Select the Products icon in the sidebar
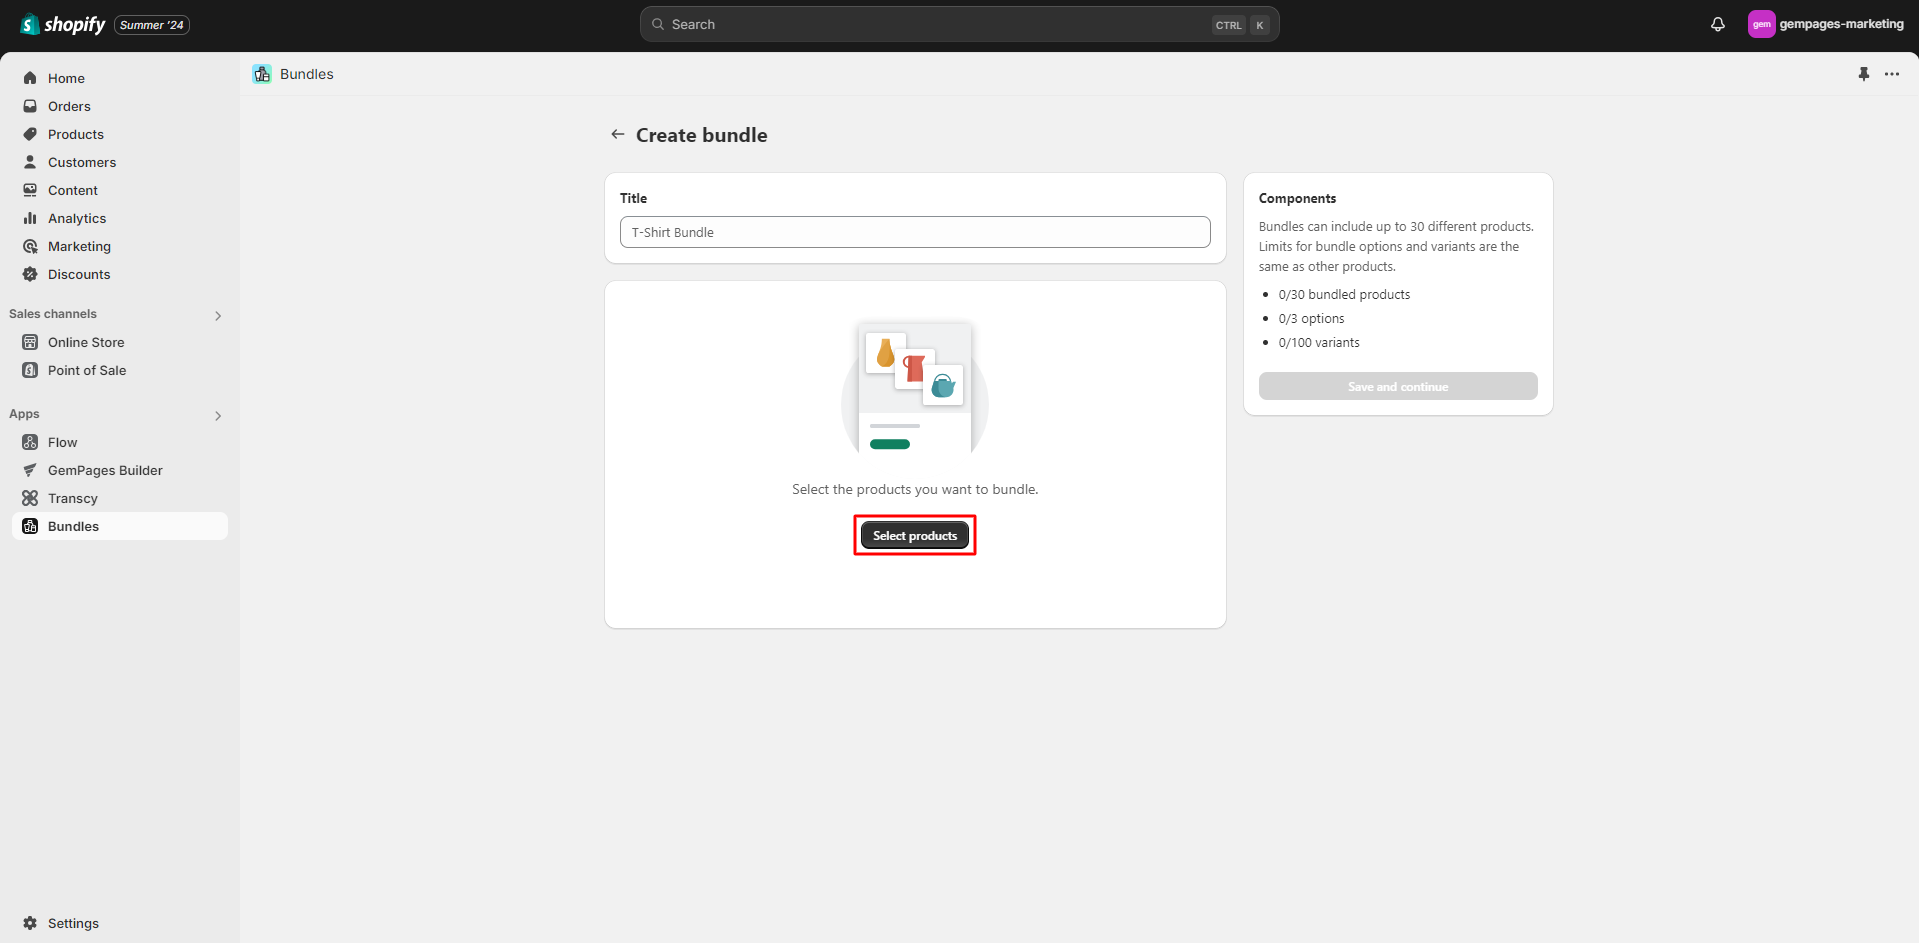This screenshot has width=1919, height=943. (29, 134)
